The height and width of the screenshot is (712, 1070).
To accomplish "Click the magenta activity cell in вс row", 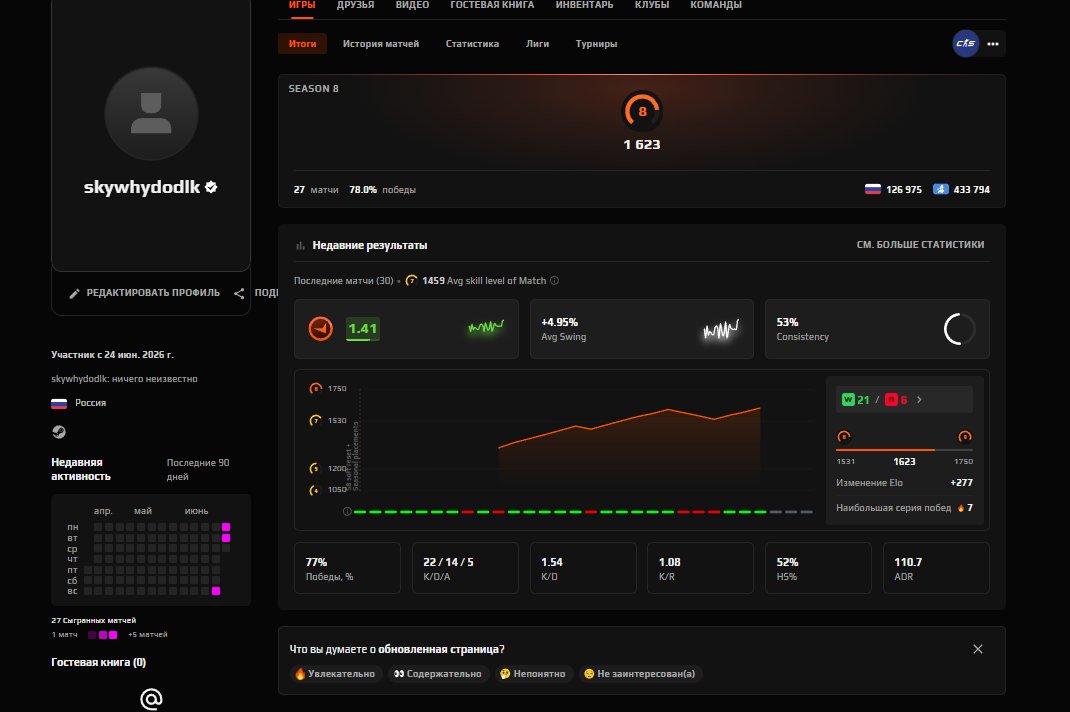I will [x=216, y=591].
